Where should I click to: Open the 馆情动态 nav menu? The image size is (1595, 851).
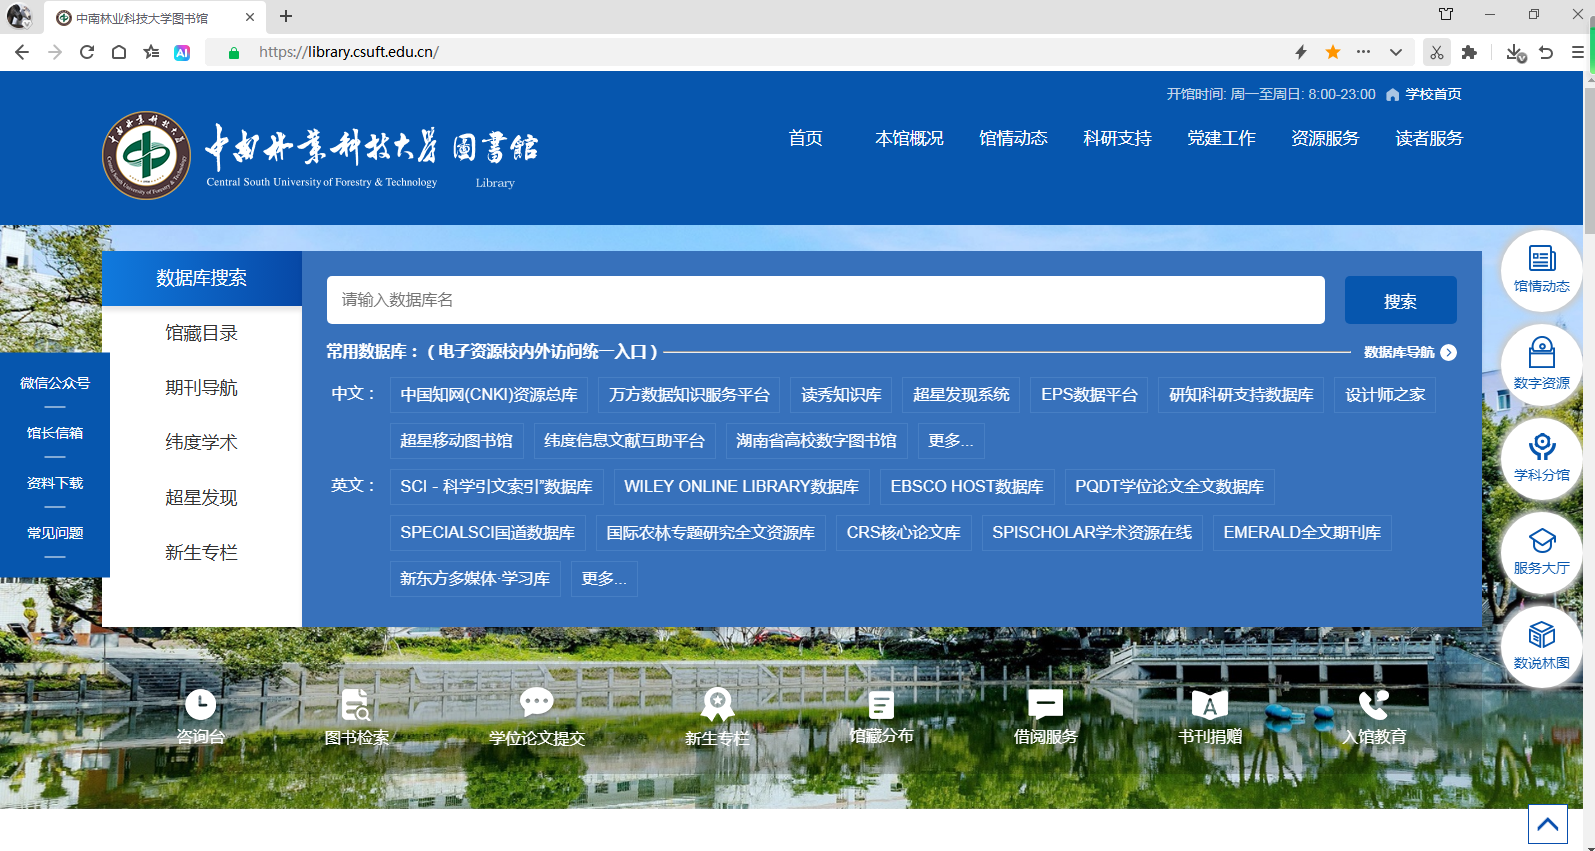tap(1013, 138)
